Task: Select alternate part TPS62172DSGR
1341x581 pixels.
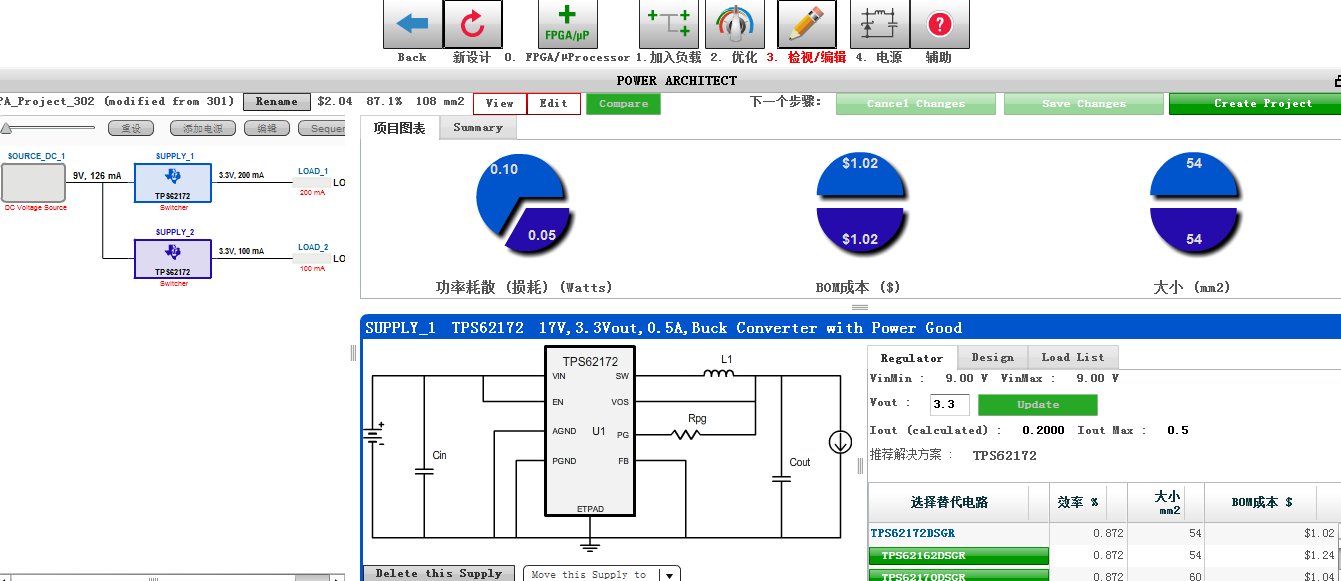Action: [912, 534]
